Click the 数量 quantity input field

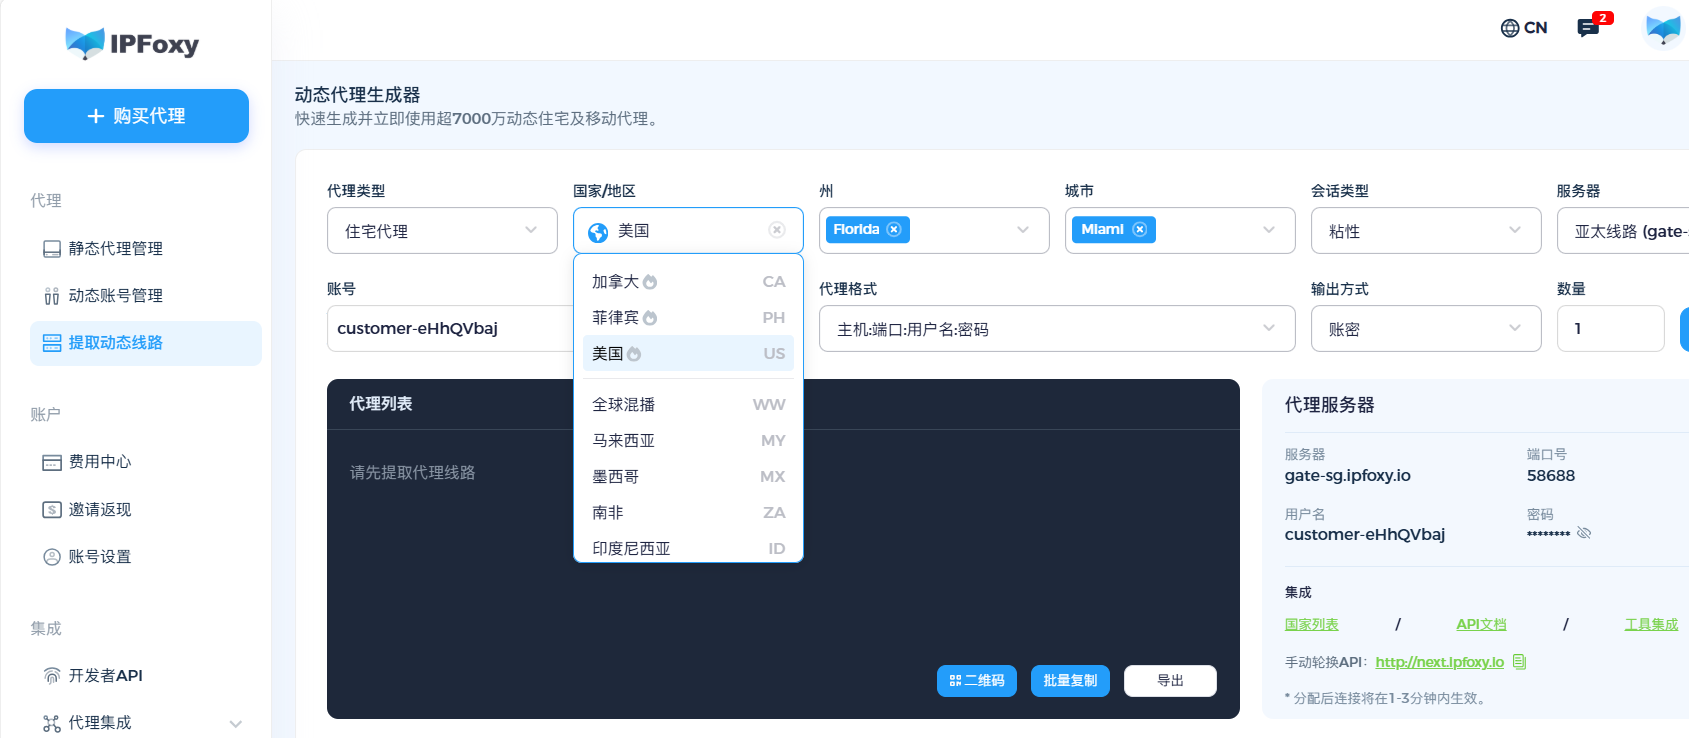coord(1611,329)
